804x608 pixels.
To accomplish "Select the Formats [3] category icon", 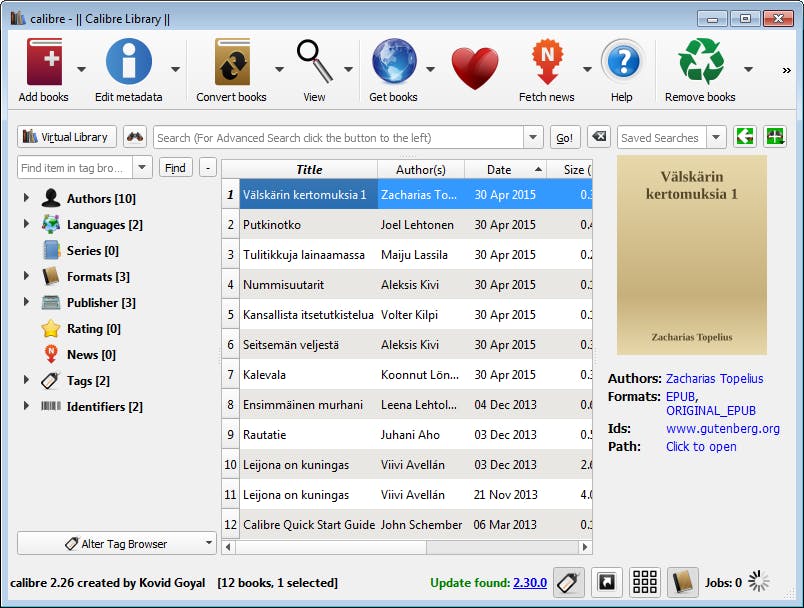I will click(51, 276).
